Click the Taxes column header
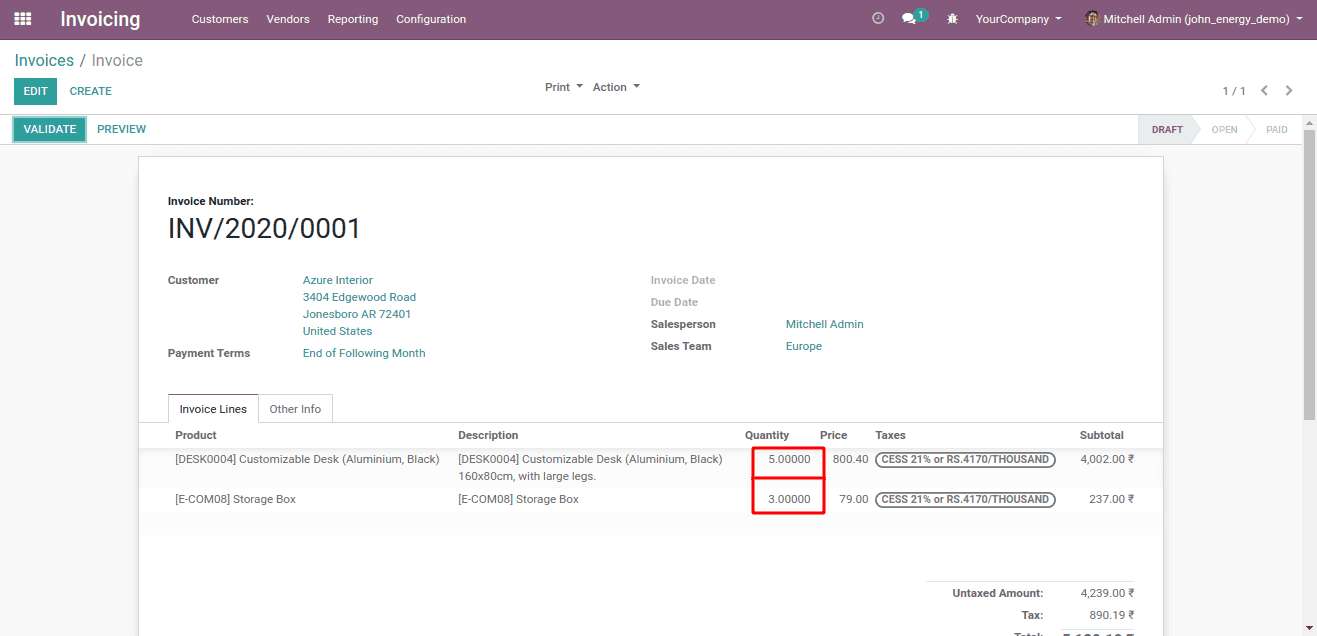1317x636 pixels. point(890,435)
